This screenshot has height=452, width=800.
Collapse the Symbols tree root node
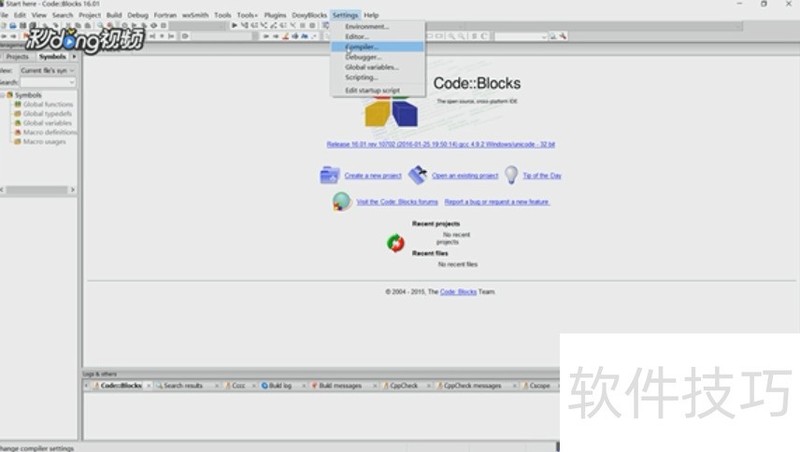3,95
